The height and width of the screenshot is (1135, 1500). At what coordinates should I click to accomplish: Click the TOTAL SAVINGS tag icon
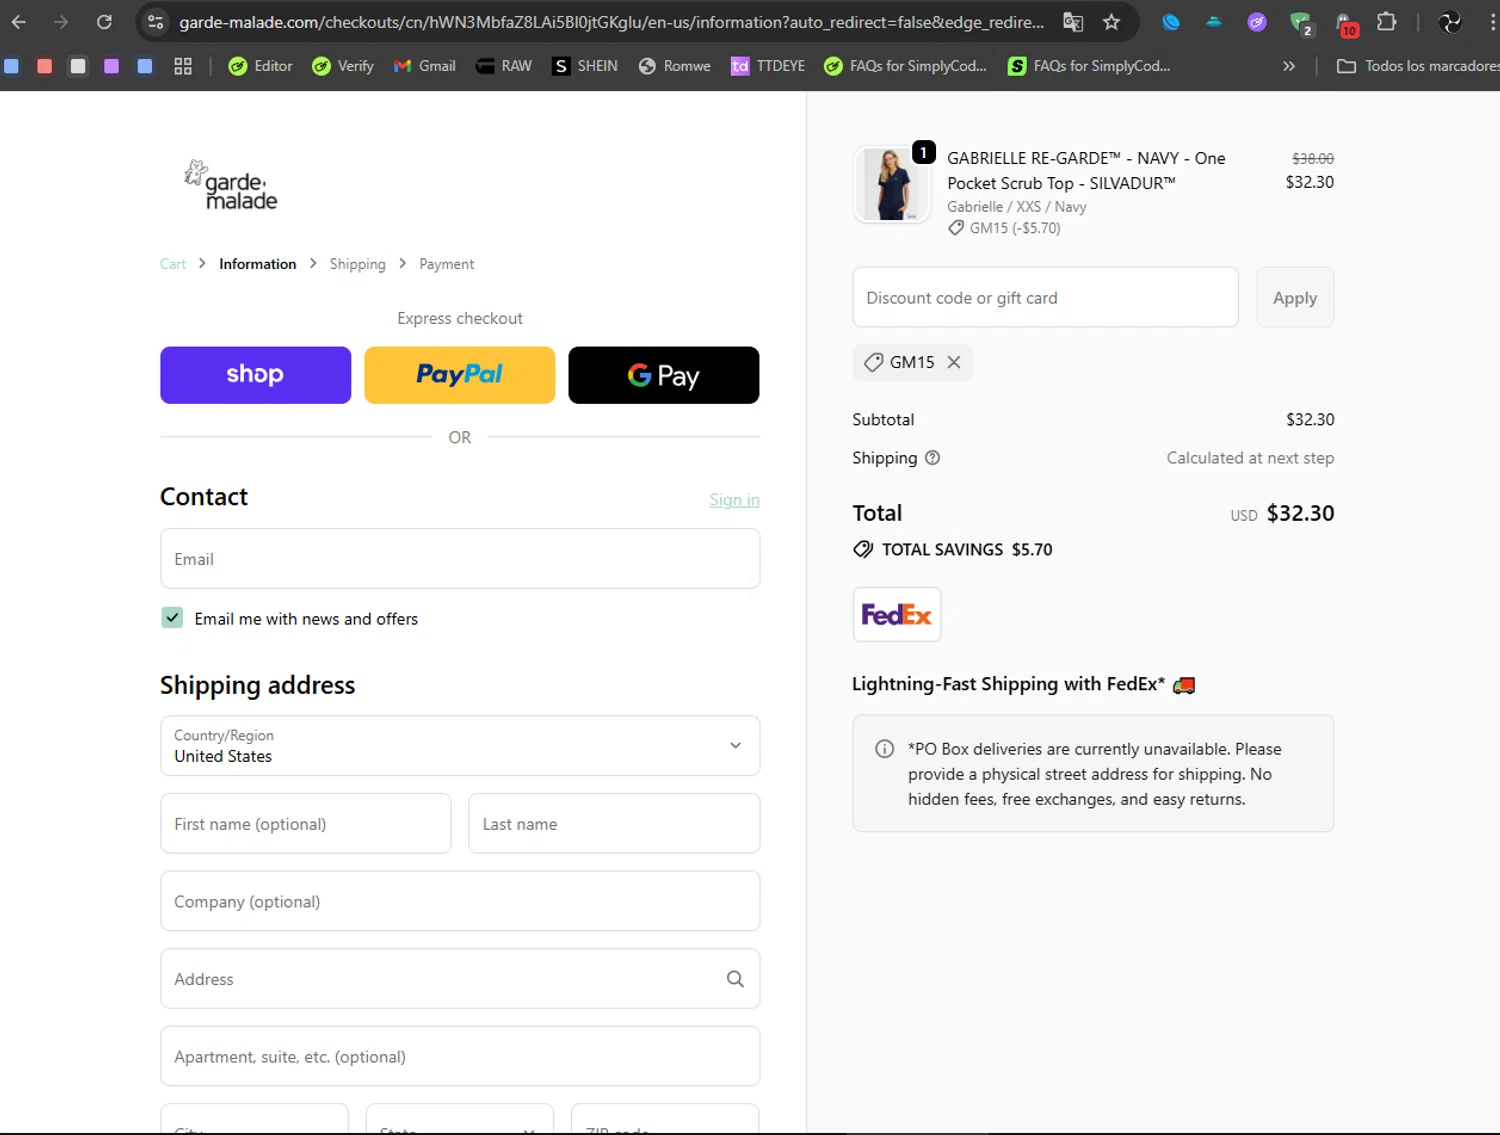(x=863, y=549)
